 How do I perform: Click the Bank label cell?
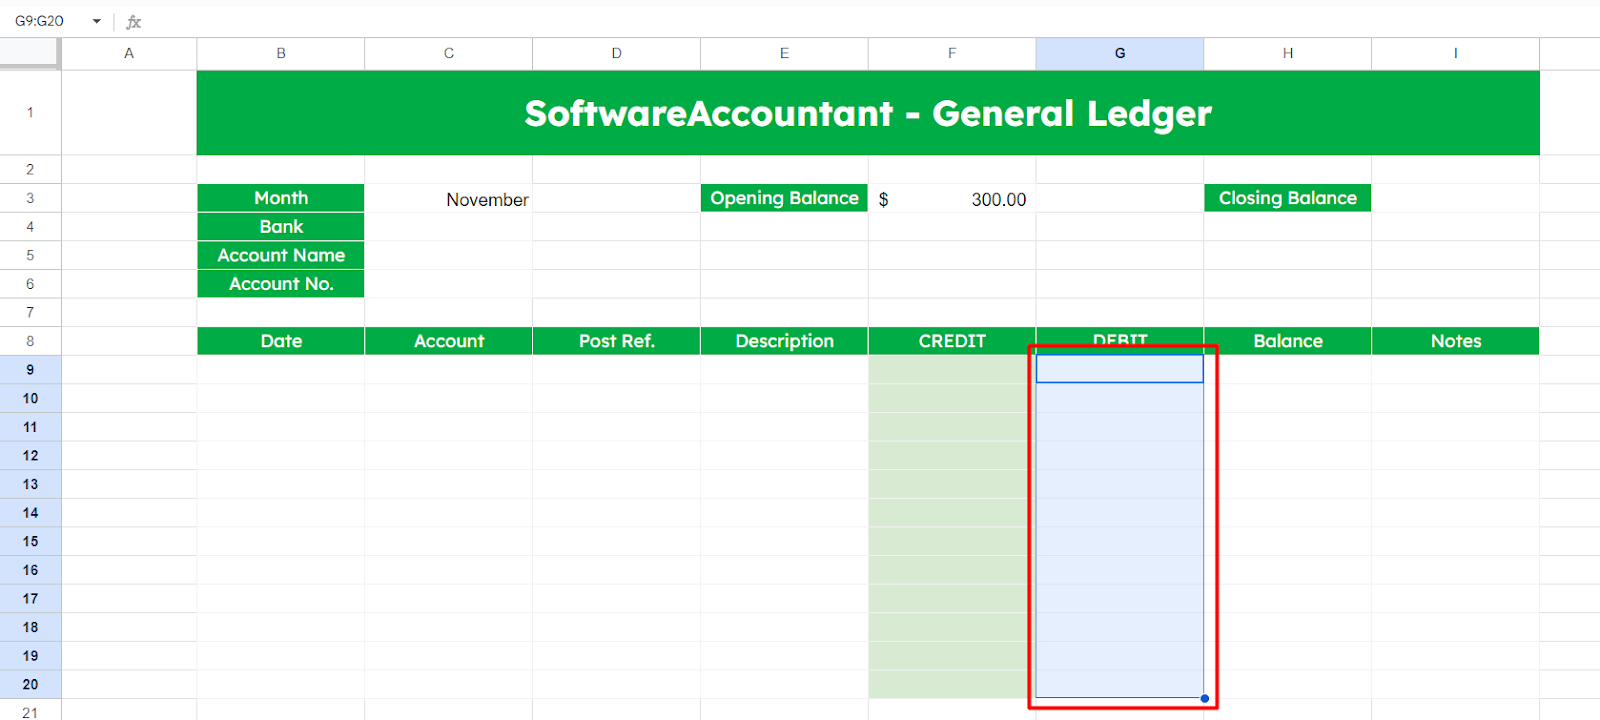point(281,227)
